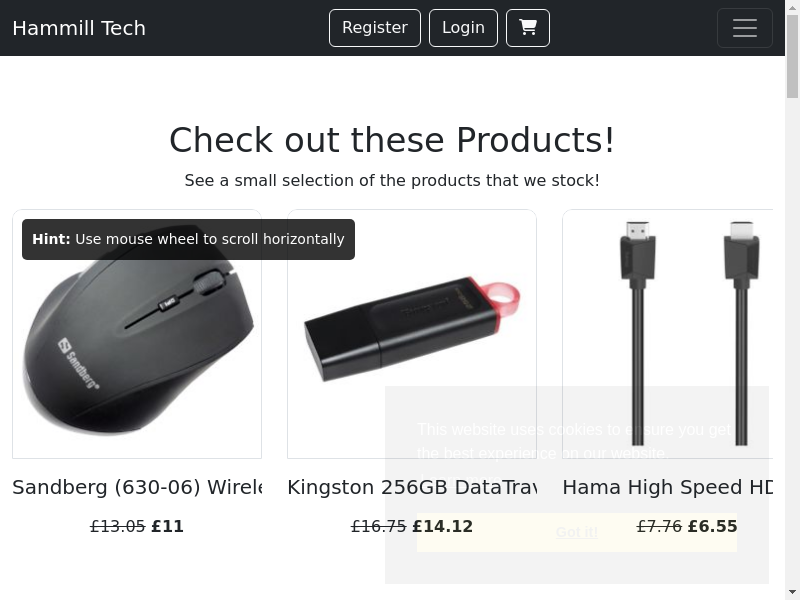This screenshot has height=600, width=800.
Task: Click the Sandberg sale price £11
Action: click(168, 526)
